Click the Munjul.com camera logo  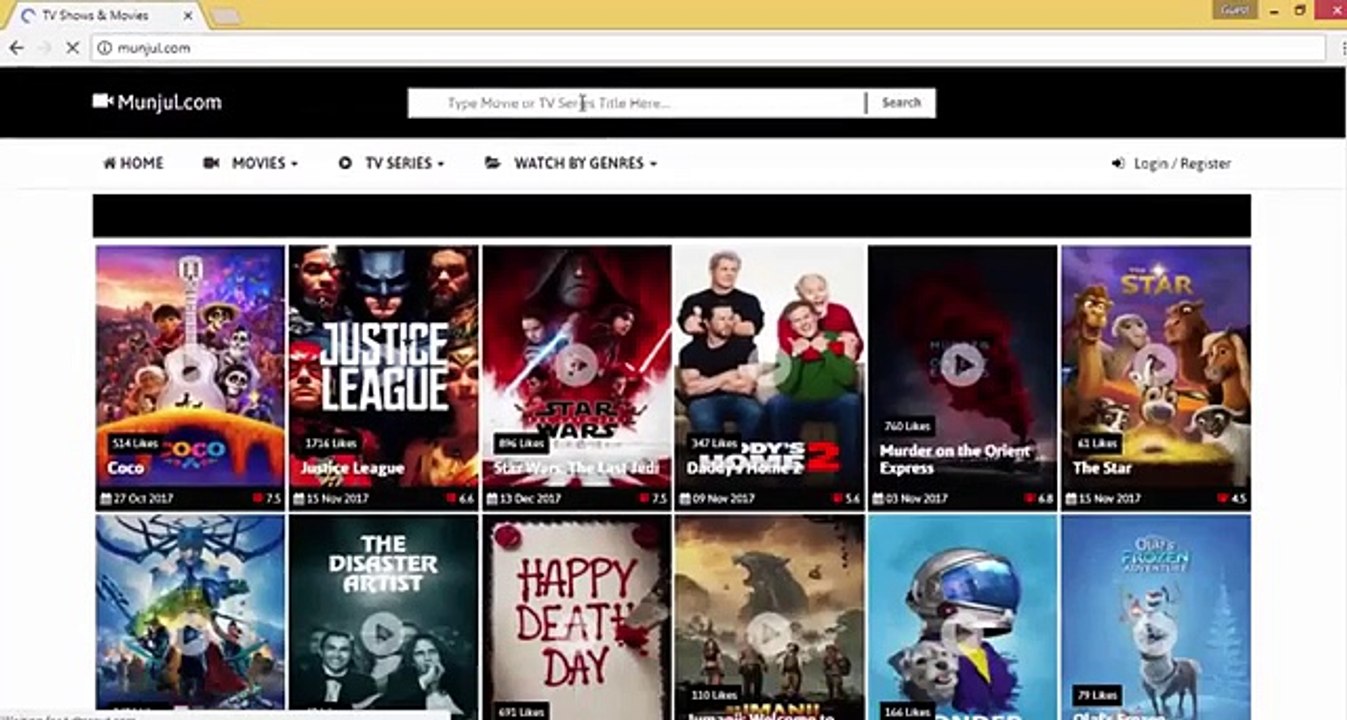(x=157, y=102)
